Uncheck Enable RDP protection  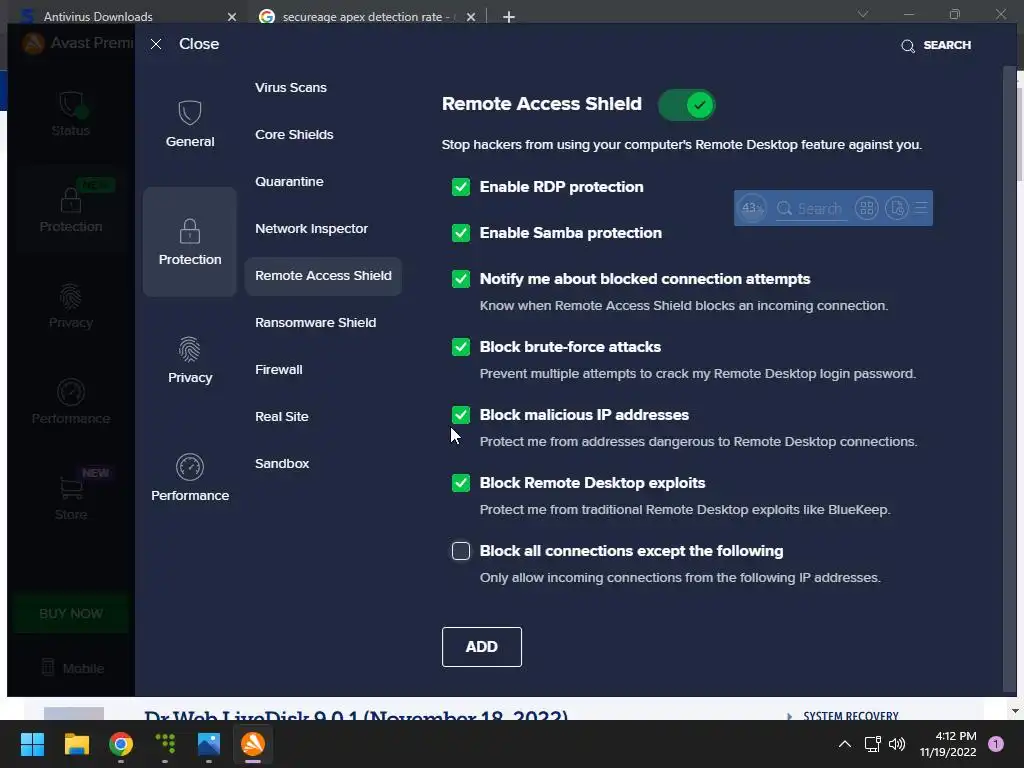click(x=461, y=187)
